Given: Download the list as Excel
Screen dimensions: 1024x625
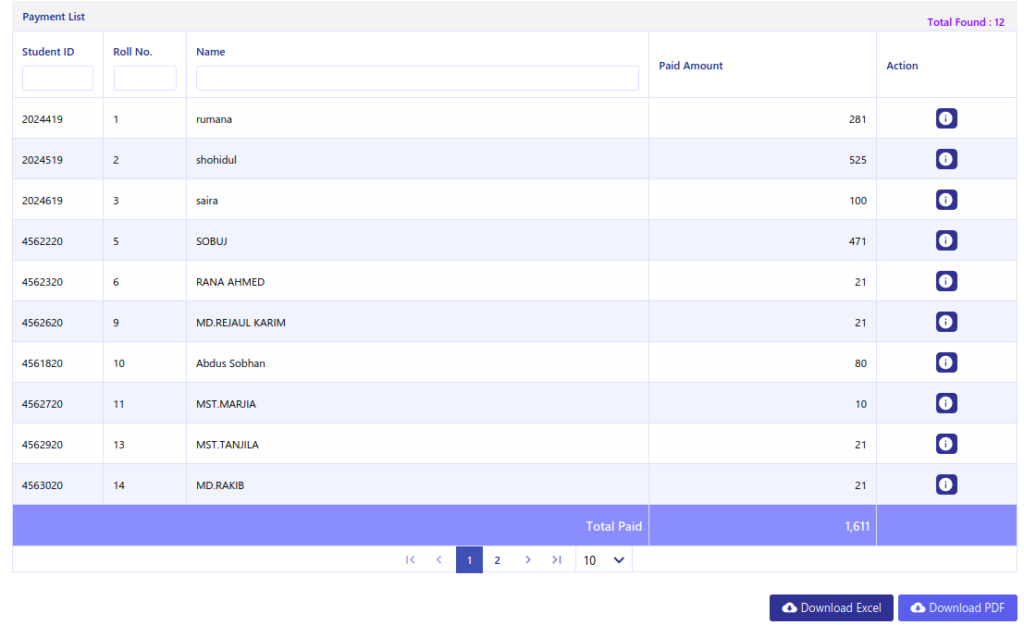Looking at the screenshot, I should [831, 607].
